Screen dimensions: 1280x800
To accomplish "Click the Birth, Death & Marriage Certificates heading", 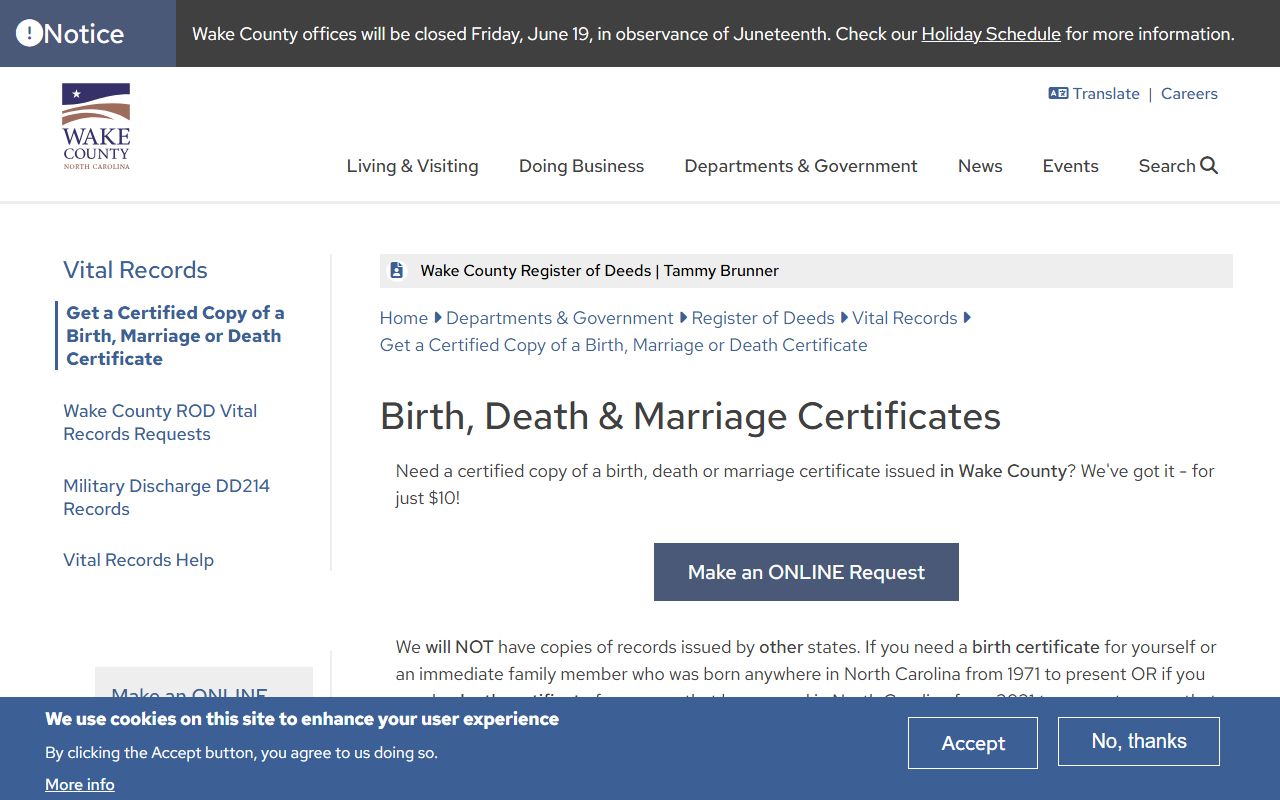I will (690, 416).
